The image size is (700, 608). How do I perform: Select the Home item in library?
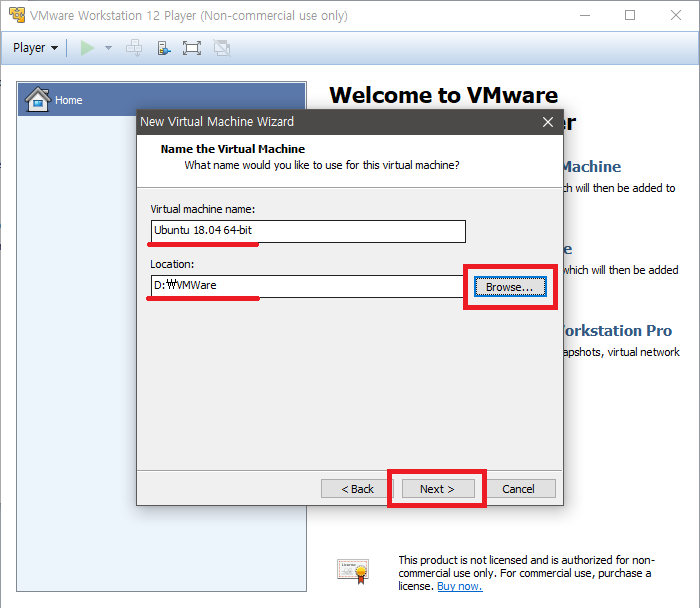tap(162, 100)
